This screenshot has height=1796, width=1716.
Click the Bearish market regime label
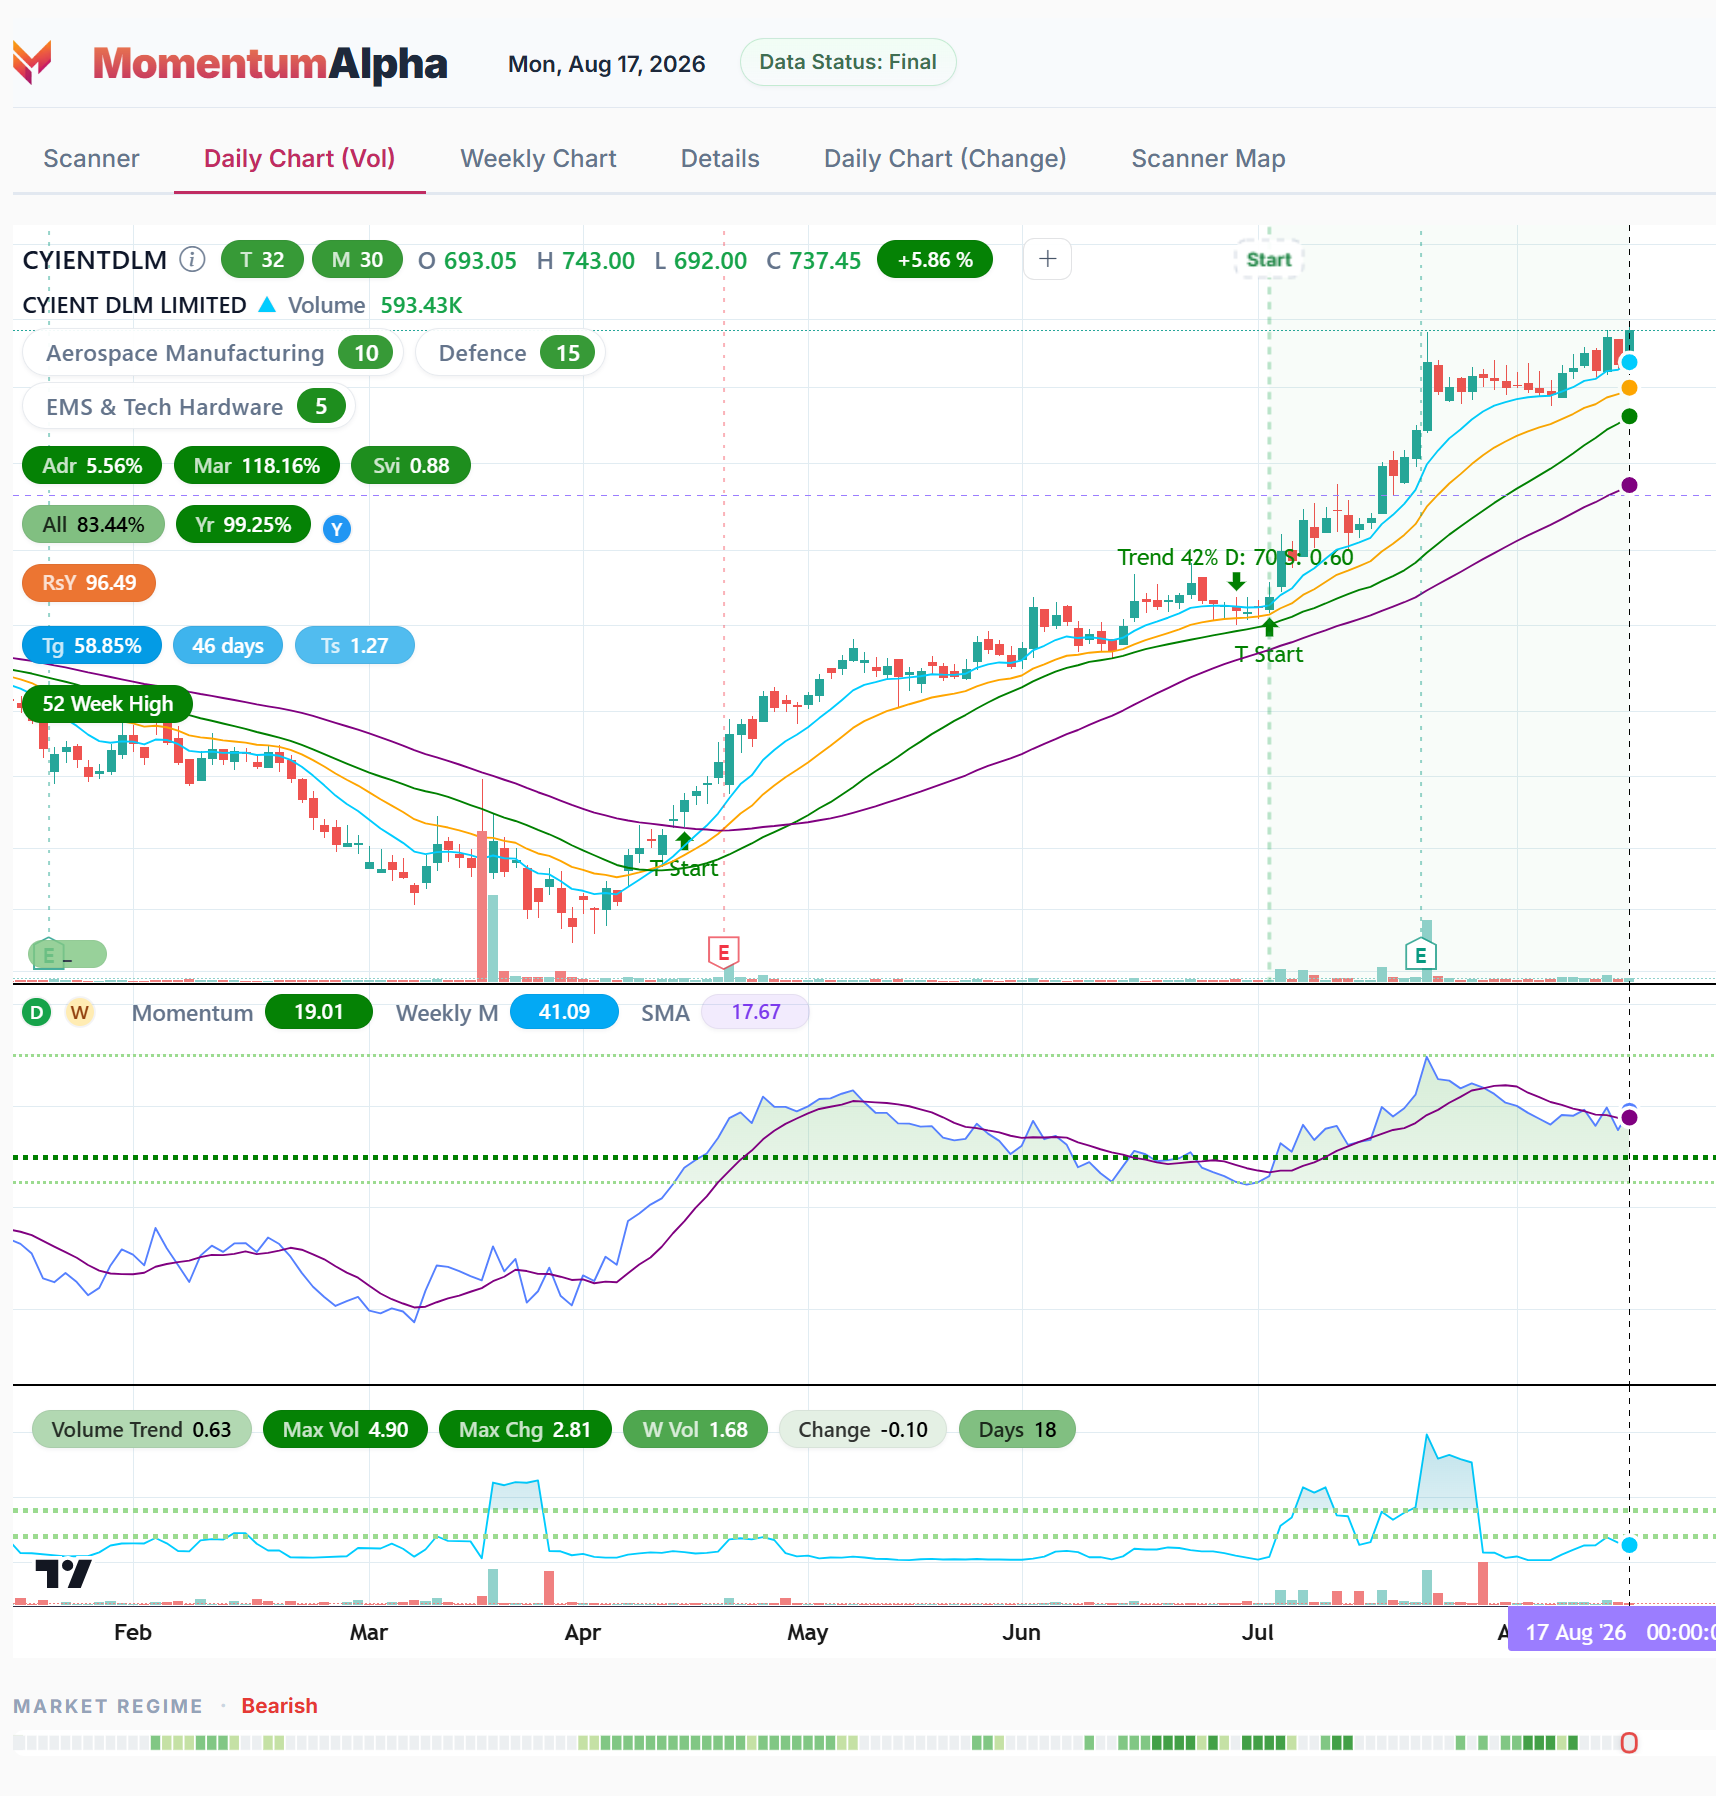coord(279,1706)
